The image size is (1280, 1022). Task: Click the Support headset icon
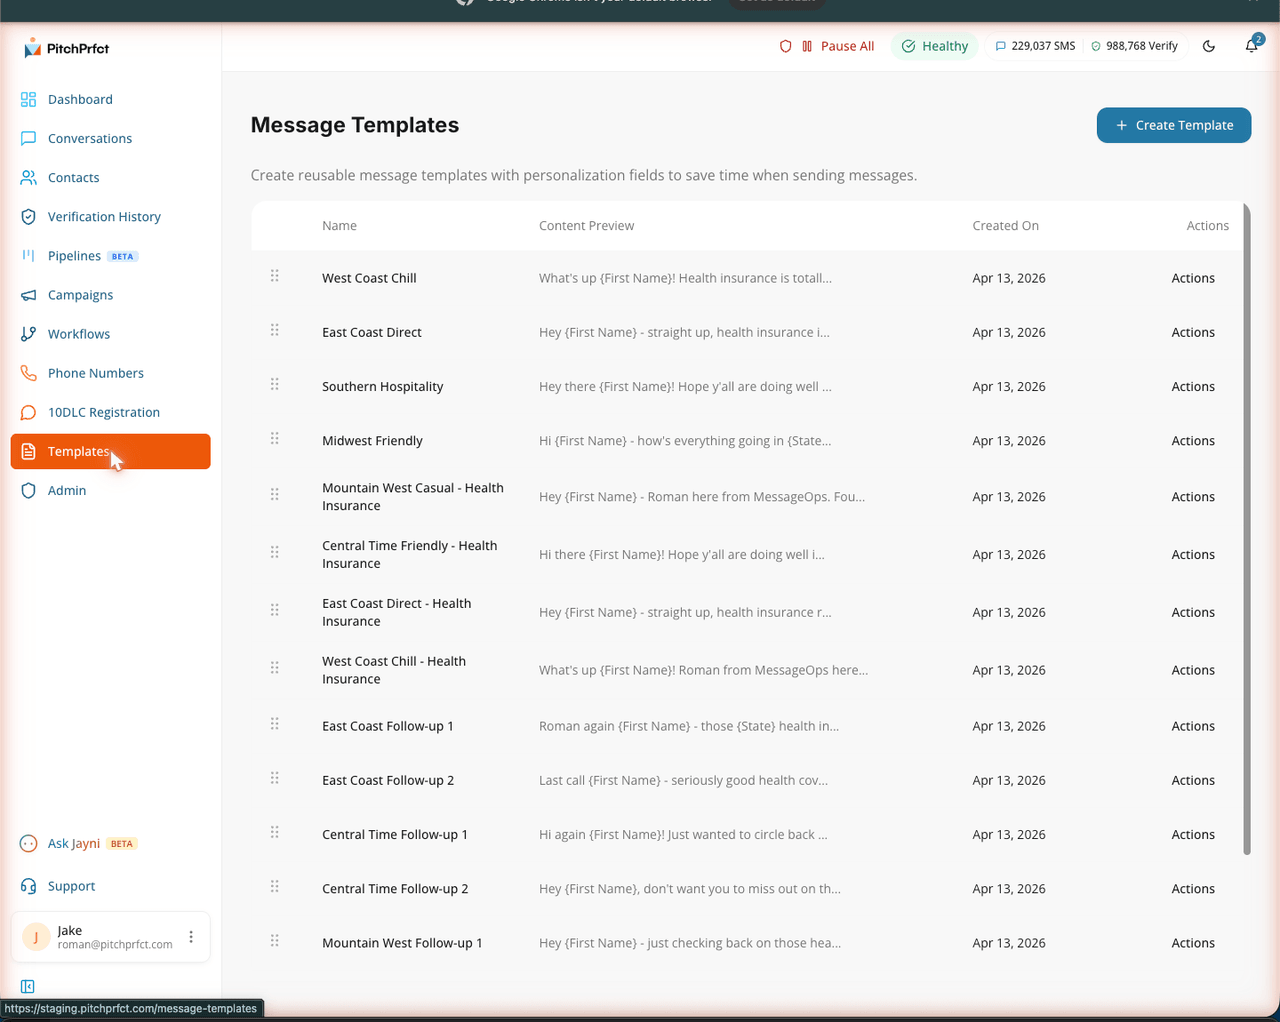(x=28, y=886)
